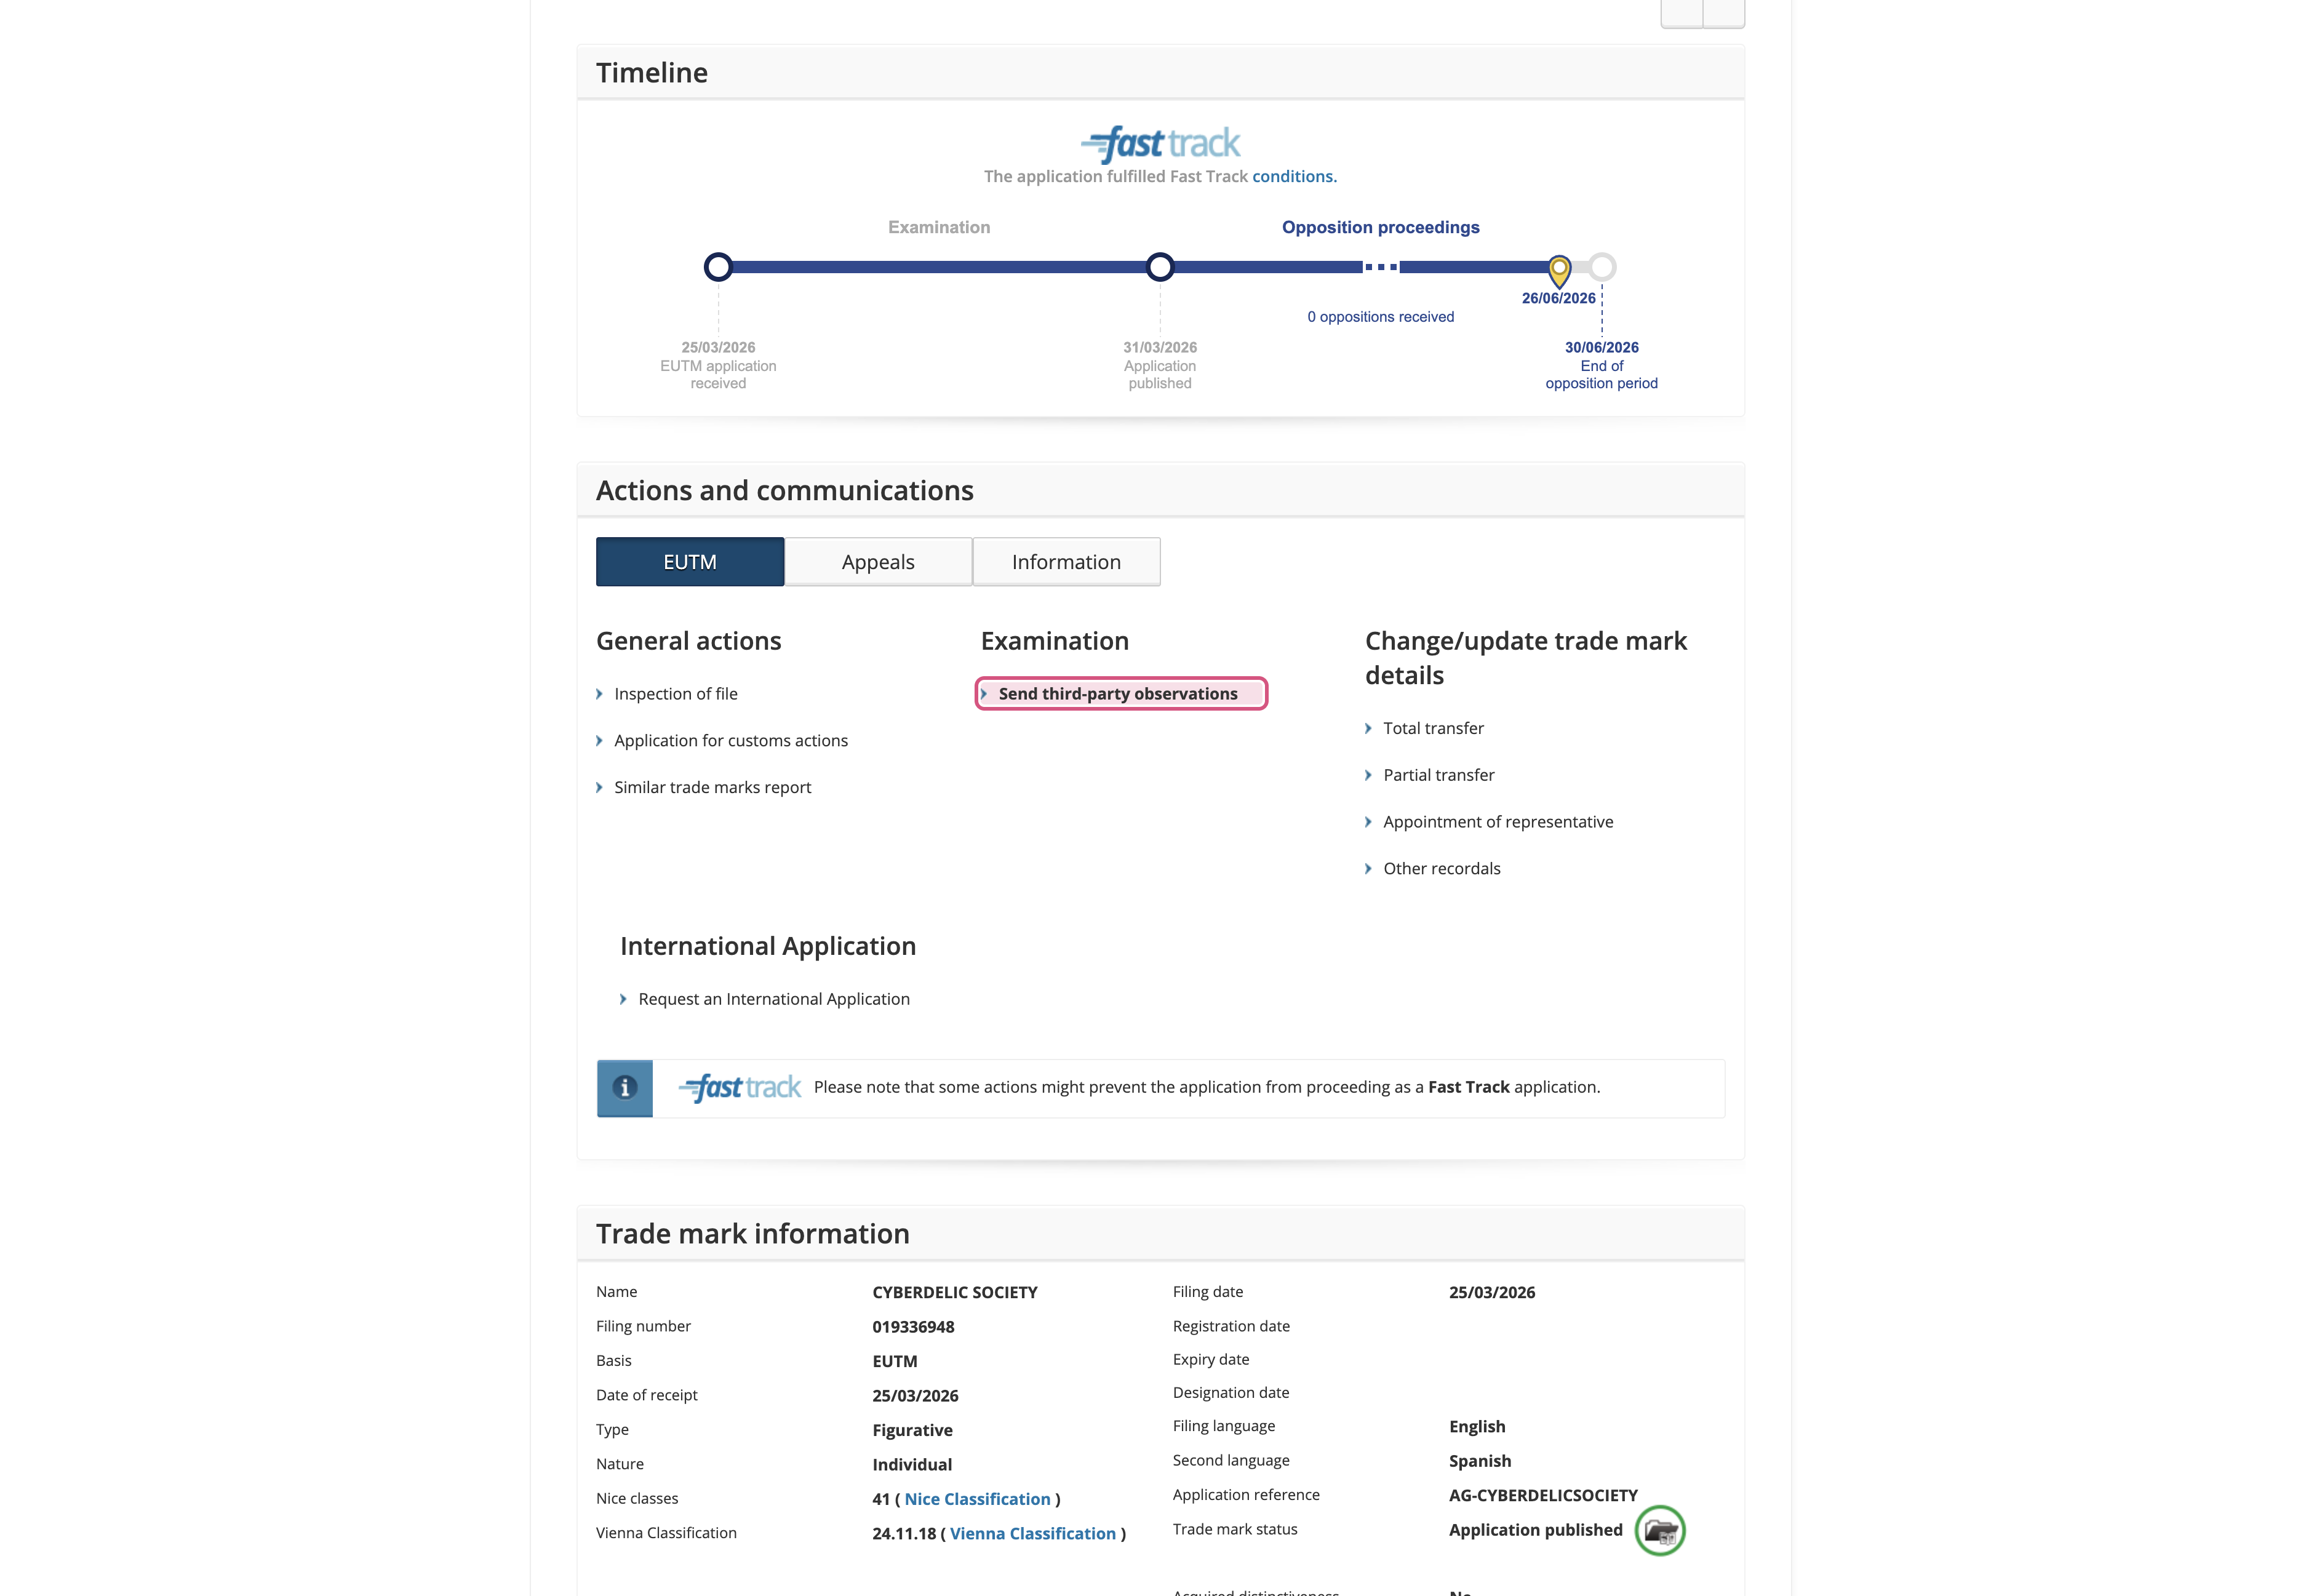Click the Timeline section heading

pos(651,73)
